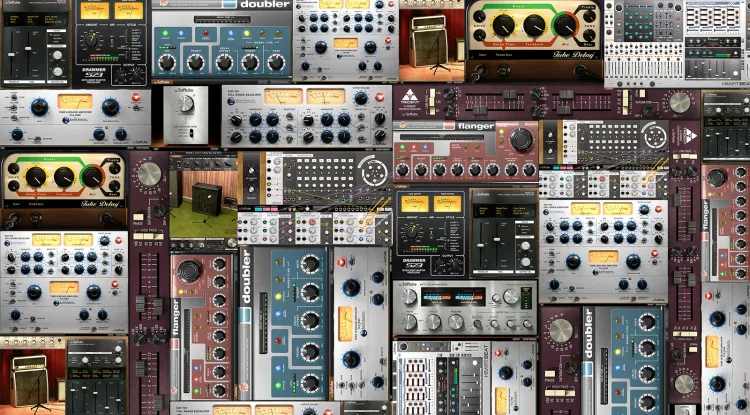This screenshot has height=415, width=750.
Task: Toggle red power lamp on standalone EQF-100 equalizer
Action: (380, 98)
